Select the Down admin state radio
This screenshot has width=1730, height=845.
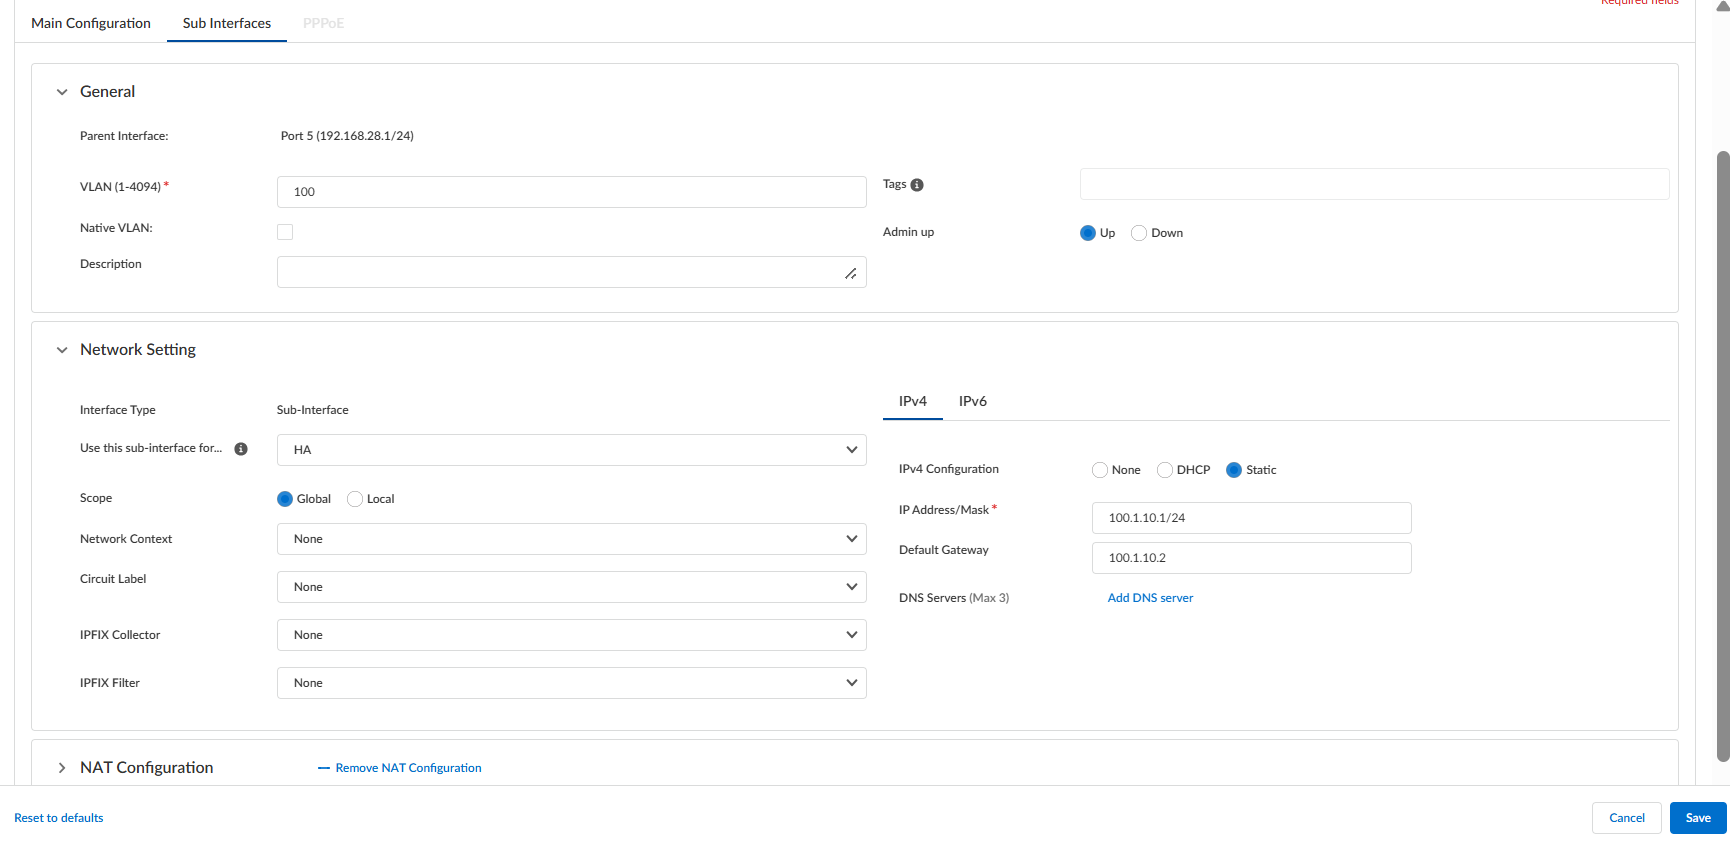pos(1139,233)
